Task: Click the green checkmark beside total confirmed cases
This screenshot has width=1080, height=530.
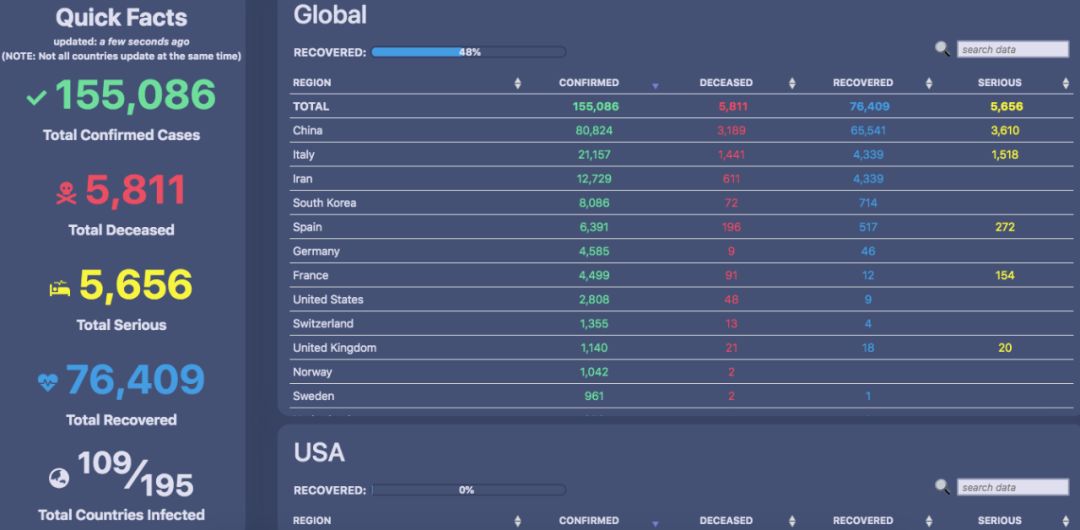Action: (x=37, y=97)
